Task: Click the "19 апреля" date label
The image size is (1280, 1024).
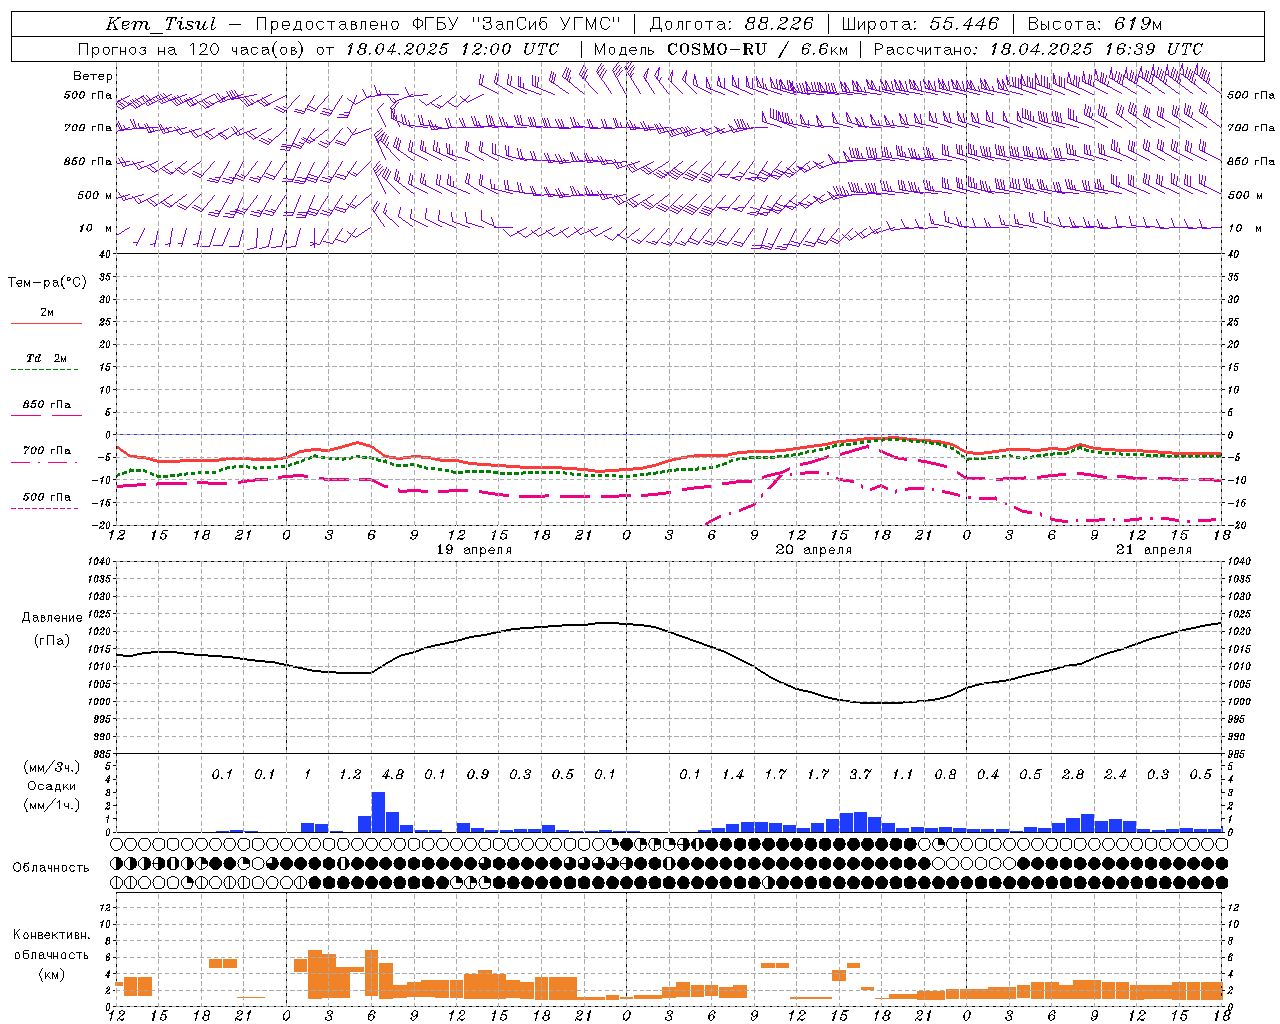Action: click(x=474, y=550)
